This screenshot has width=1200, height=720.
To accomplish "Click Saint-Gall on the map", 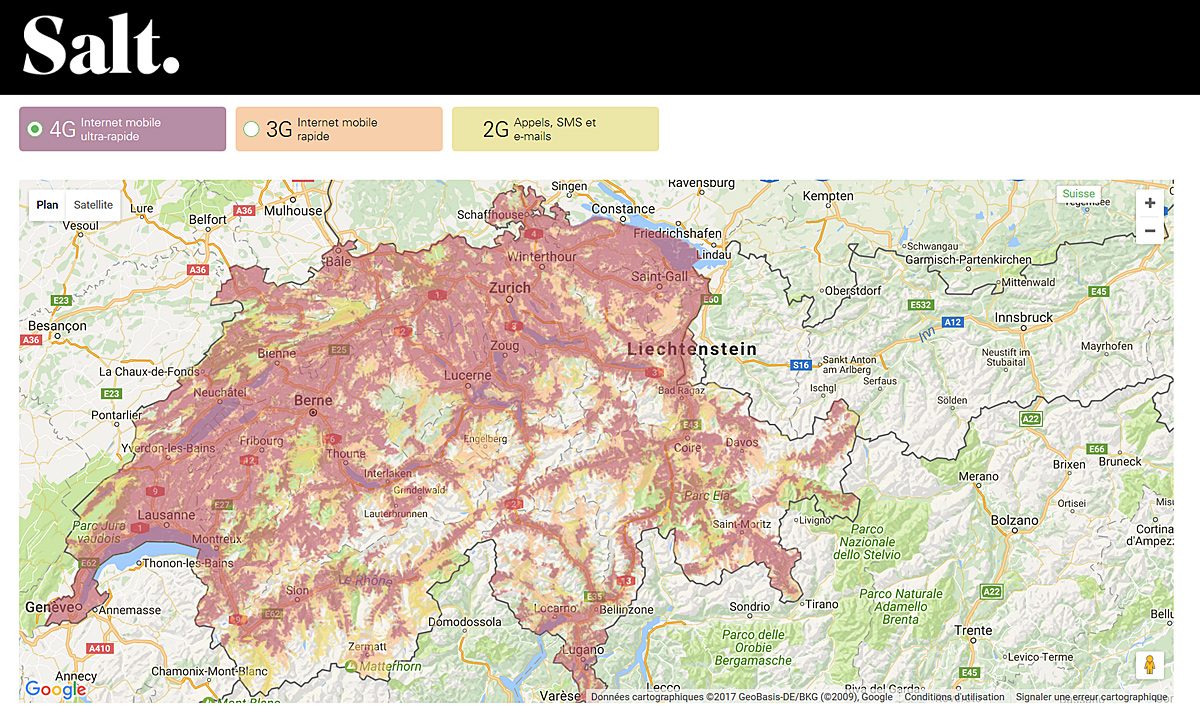I will [660, 276].
